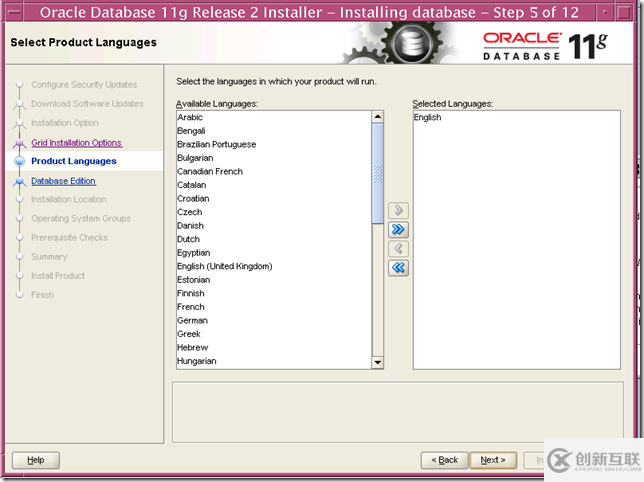The width and height of the screenshot is (644, 482).
Task: Select Arabic in Available Languages
Action: click(x=274, y=117)
